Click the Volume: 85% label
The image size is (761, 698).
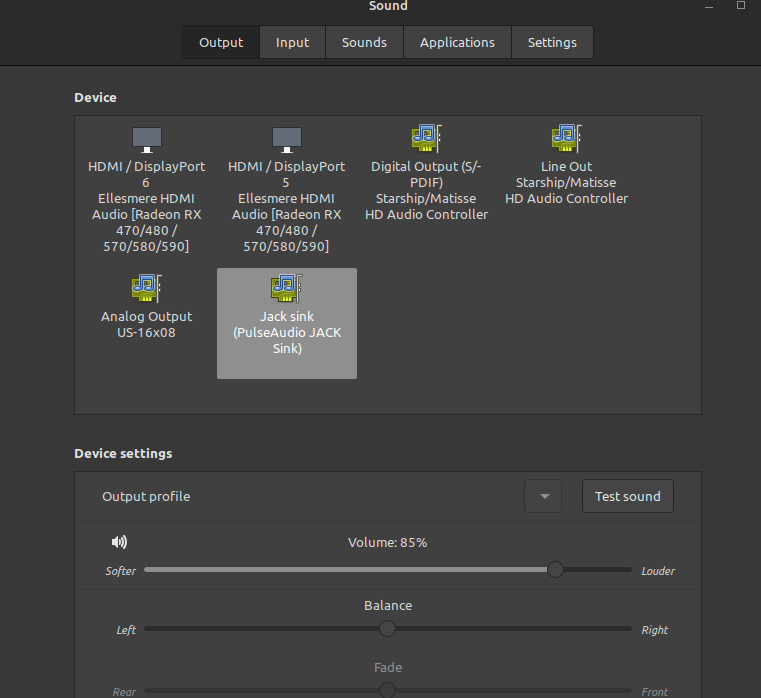(387, 542)
